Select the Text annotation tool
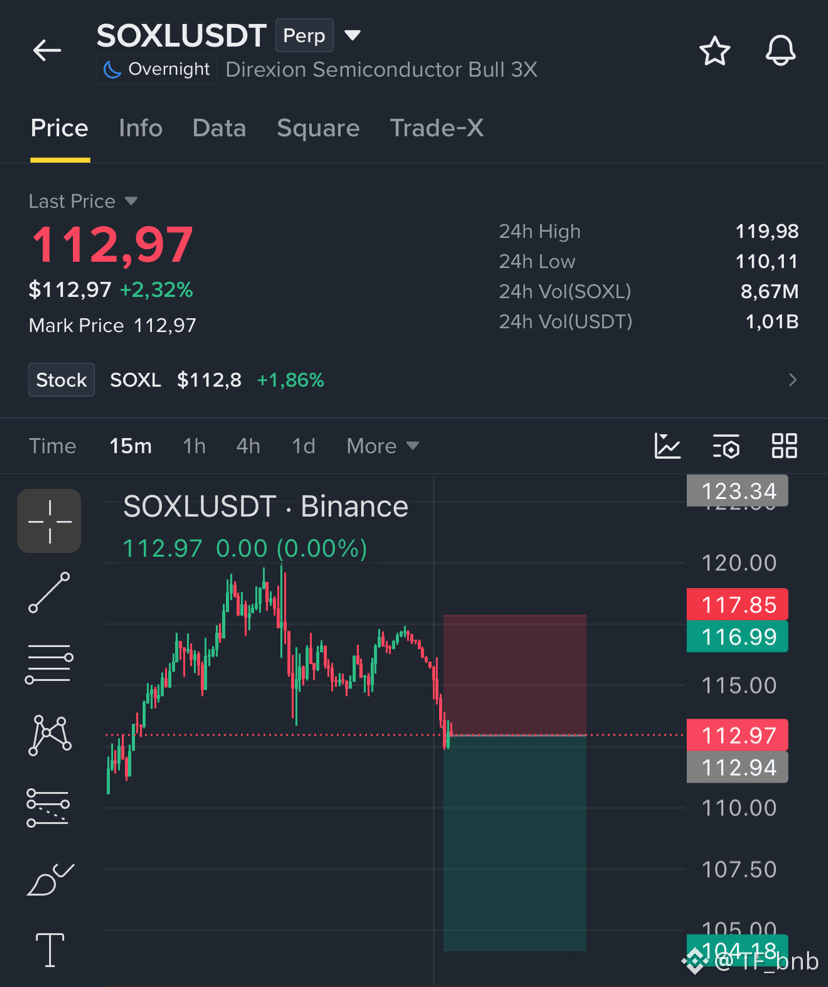The image size is (828, 987). click(x=50, y=950)
